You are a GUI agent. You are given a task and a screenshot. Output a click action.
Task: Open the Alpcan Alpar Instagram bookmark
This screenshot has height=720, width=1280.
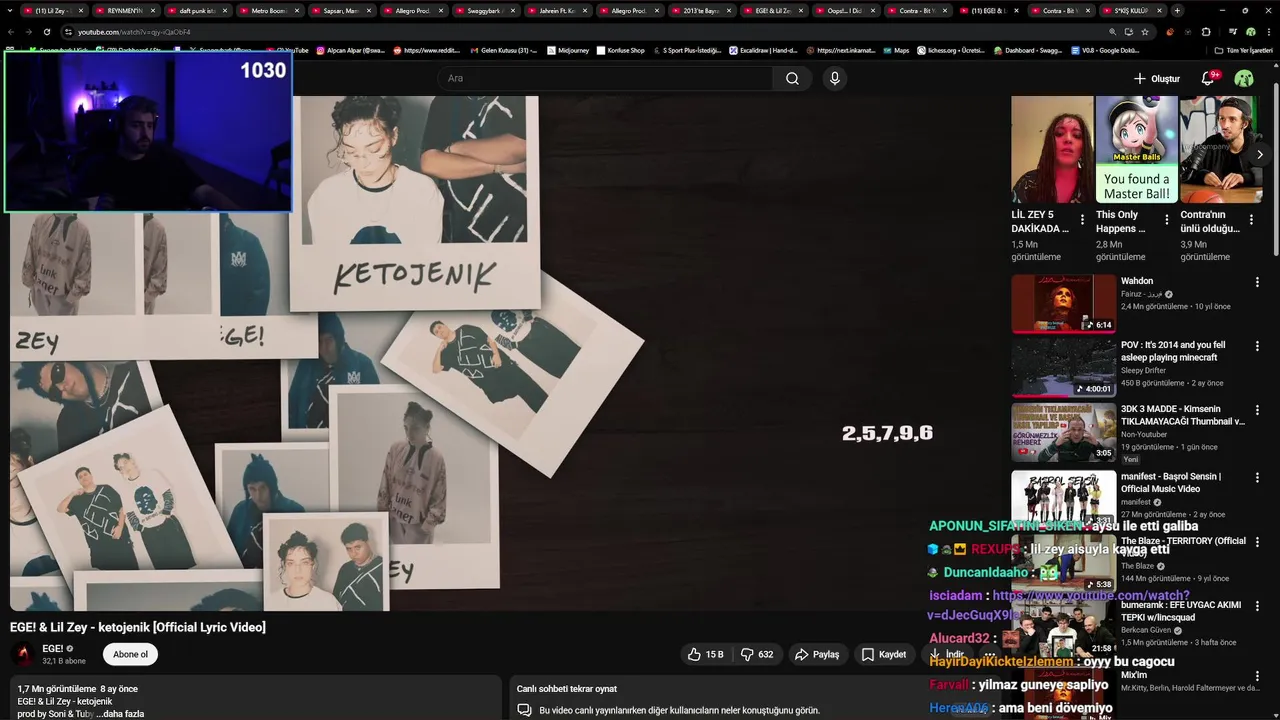351,50
